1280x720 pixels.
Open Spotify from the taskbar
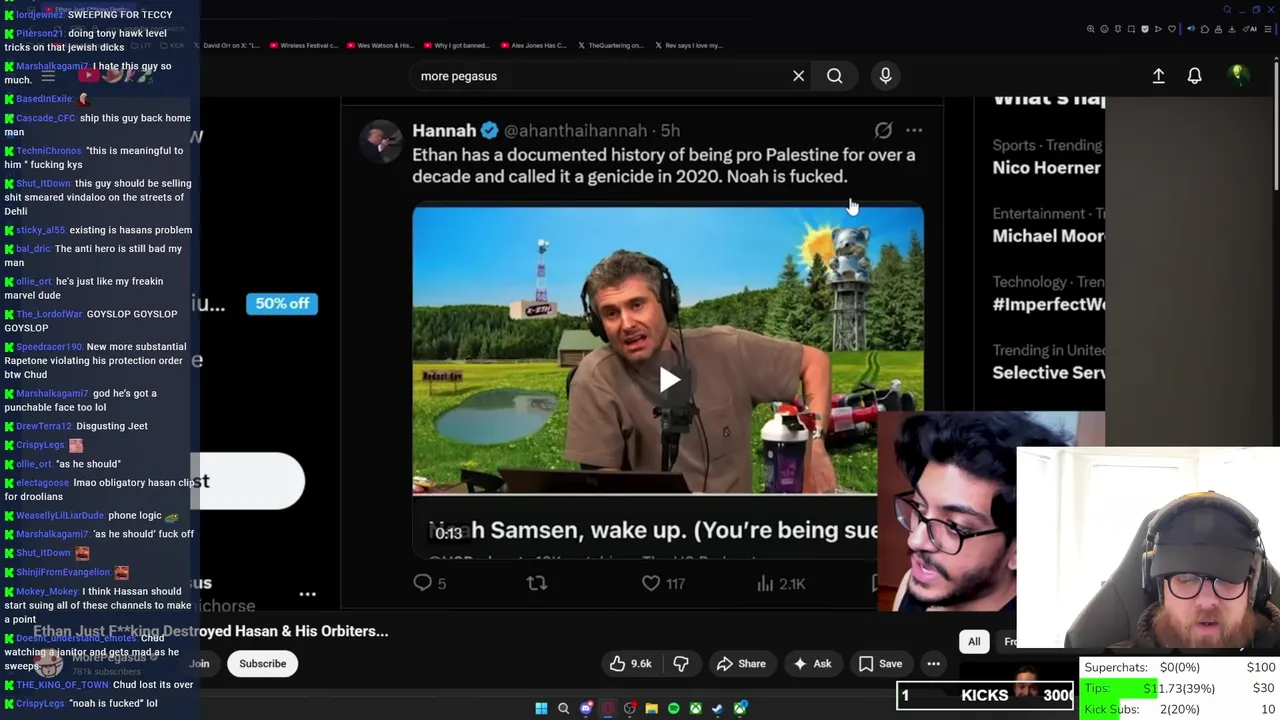[x=673, y=708]
